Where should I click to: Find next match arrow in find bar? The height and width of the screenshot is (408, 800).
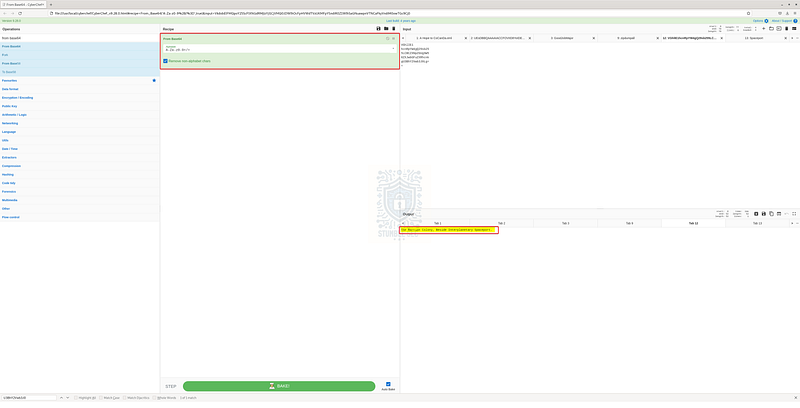tap(67, 397)
